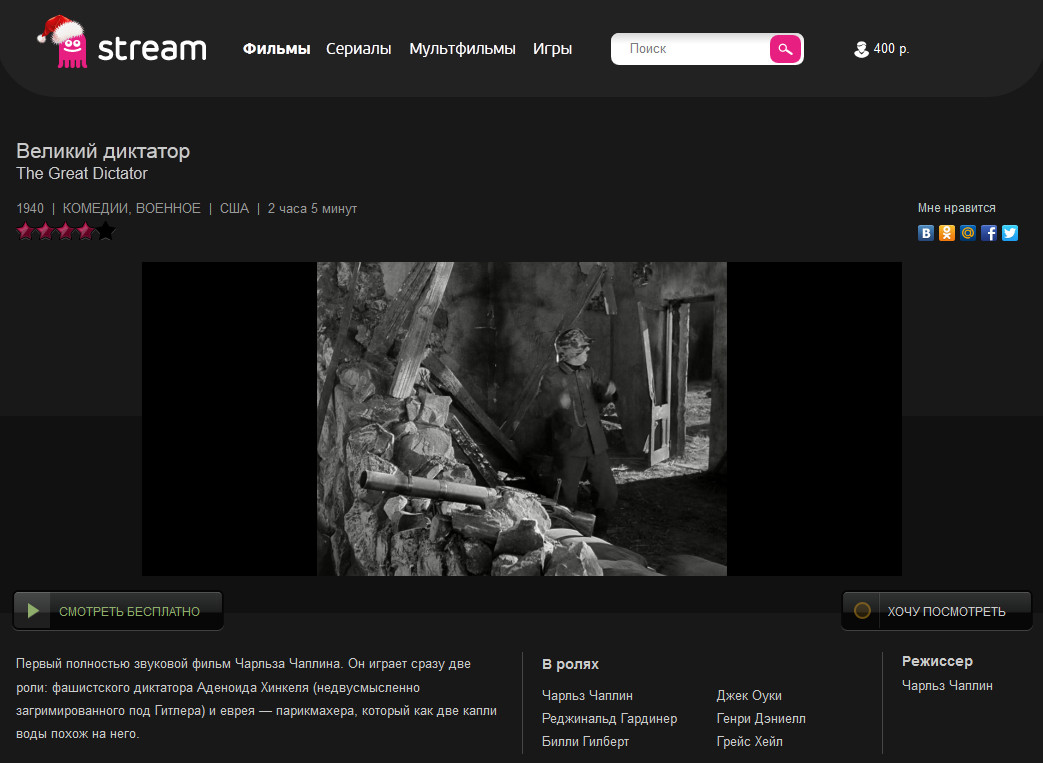This screenshot has width=1043, height=763.
Task: Go home via the Stream logo
Action: (122, 45)
